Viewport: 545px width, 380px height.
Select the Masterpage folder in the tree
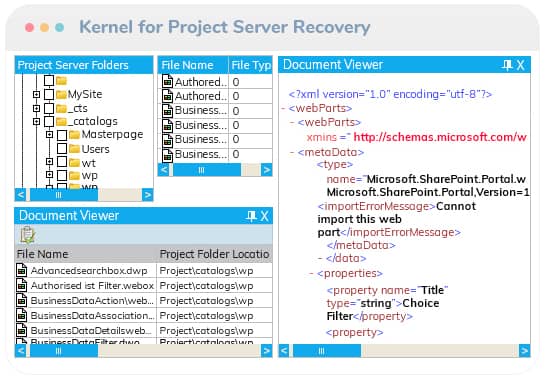click(x=112, y=135)
